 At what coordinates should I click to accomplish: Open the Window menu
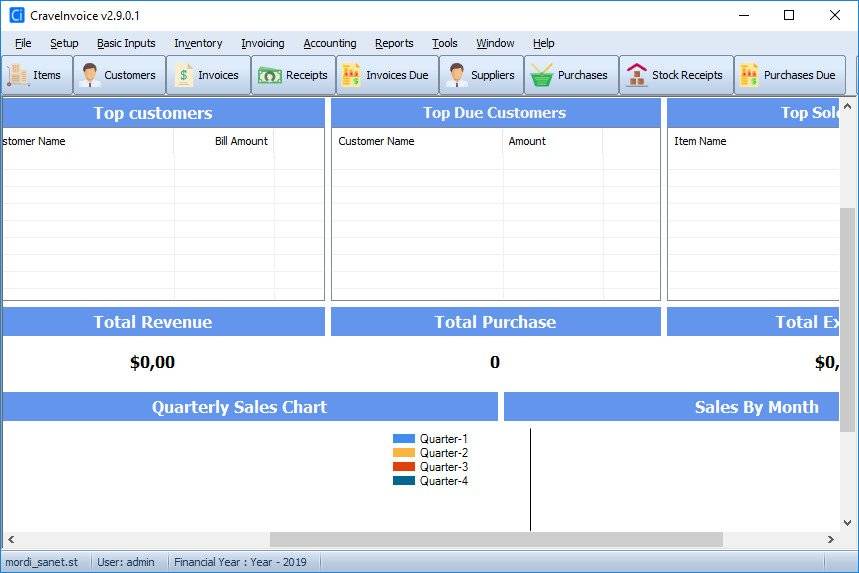click(495, 43)
